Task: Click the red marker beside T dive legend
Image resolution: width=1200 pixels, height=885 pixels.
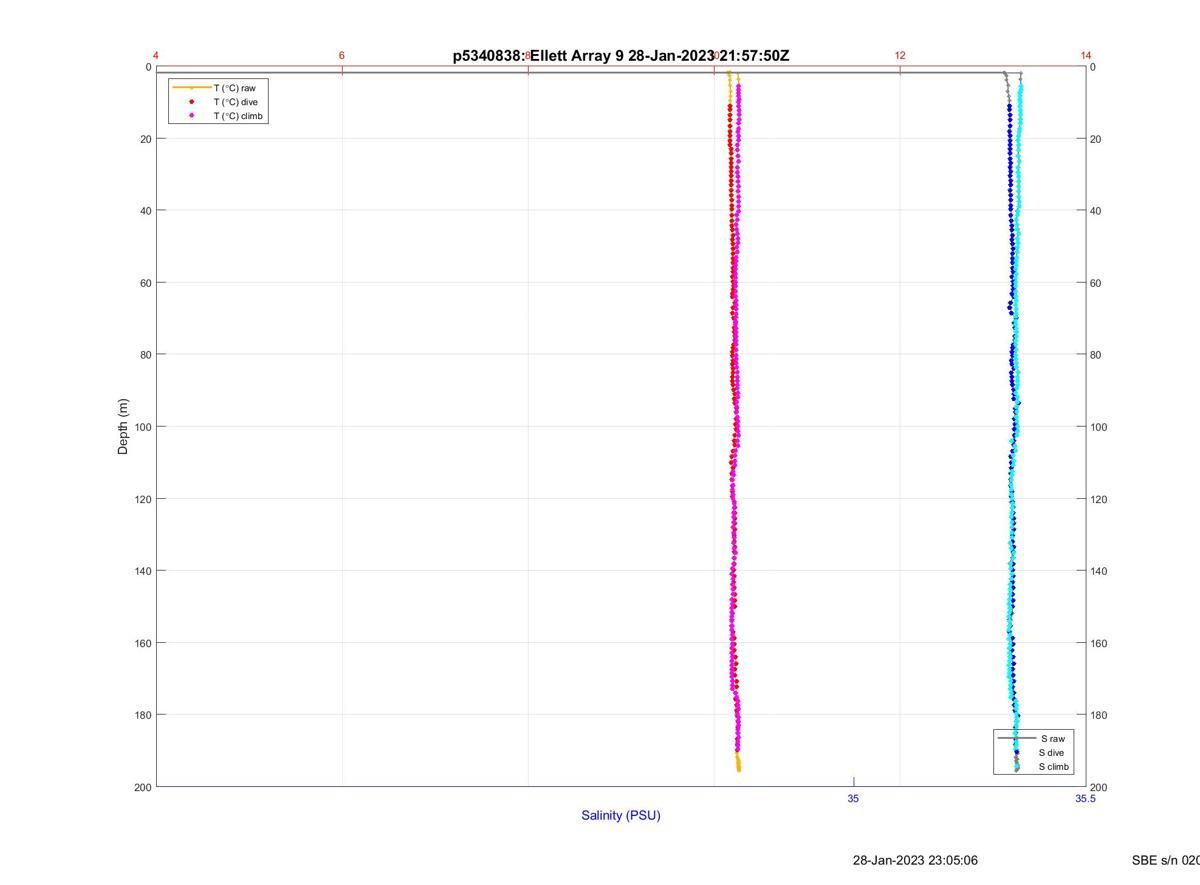Action: [x=191, y=102]
